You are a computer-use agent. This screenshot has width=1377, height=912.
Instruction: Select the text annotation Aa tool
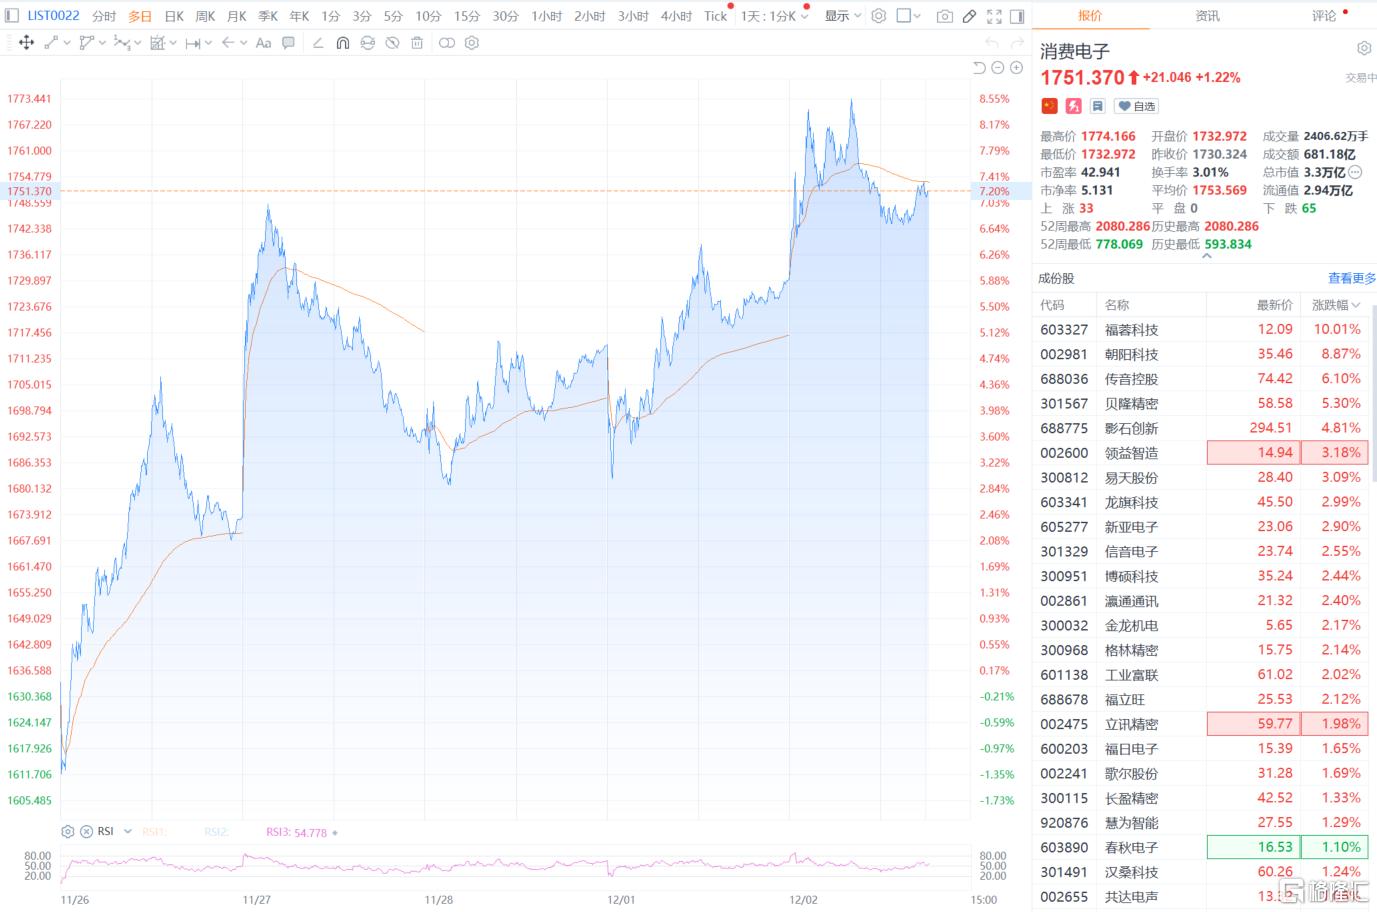pyautogui.click(x=263, y=43)
